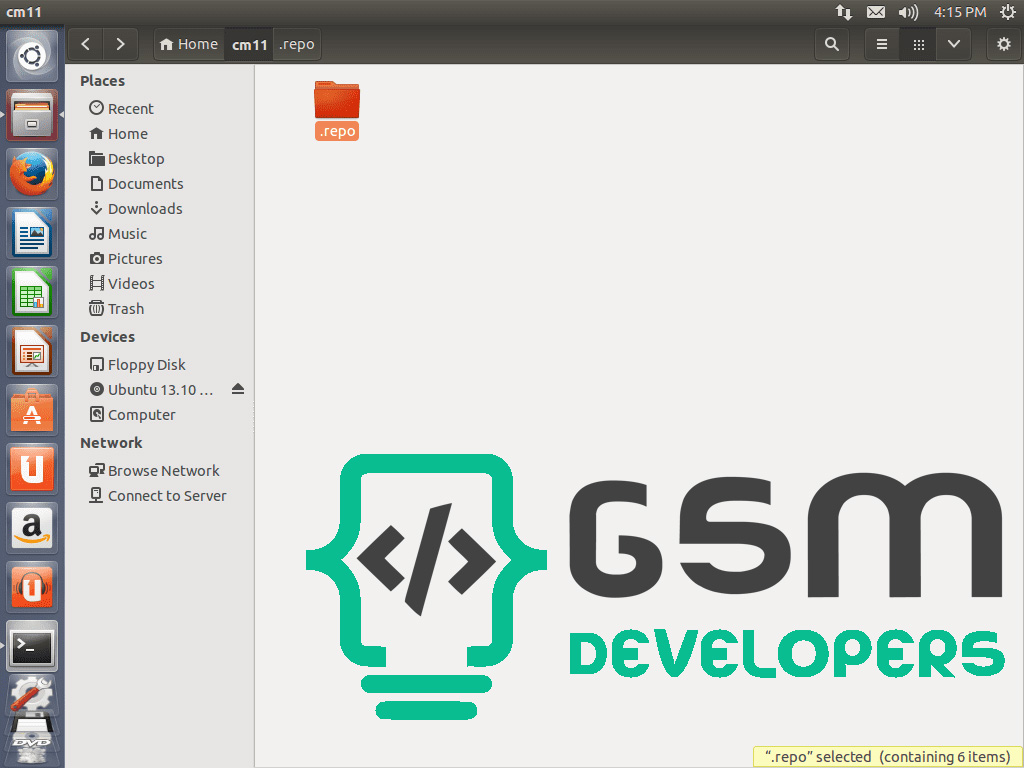Viewport: 1024px width, 768px height.
Task: Open the Ubuntu One launcher icon
Action: pyautogui.click(x=32, y=469)
